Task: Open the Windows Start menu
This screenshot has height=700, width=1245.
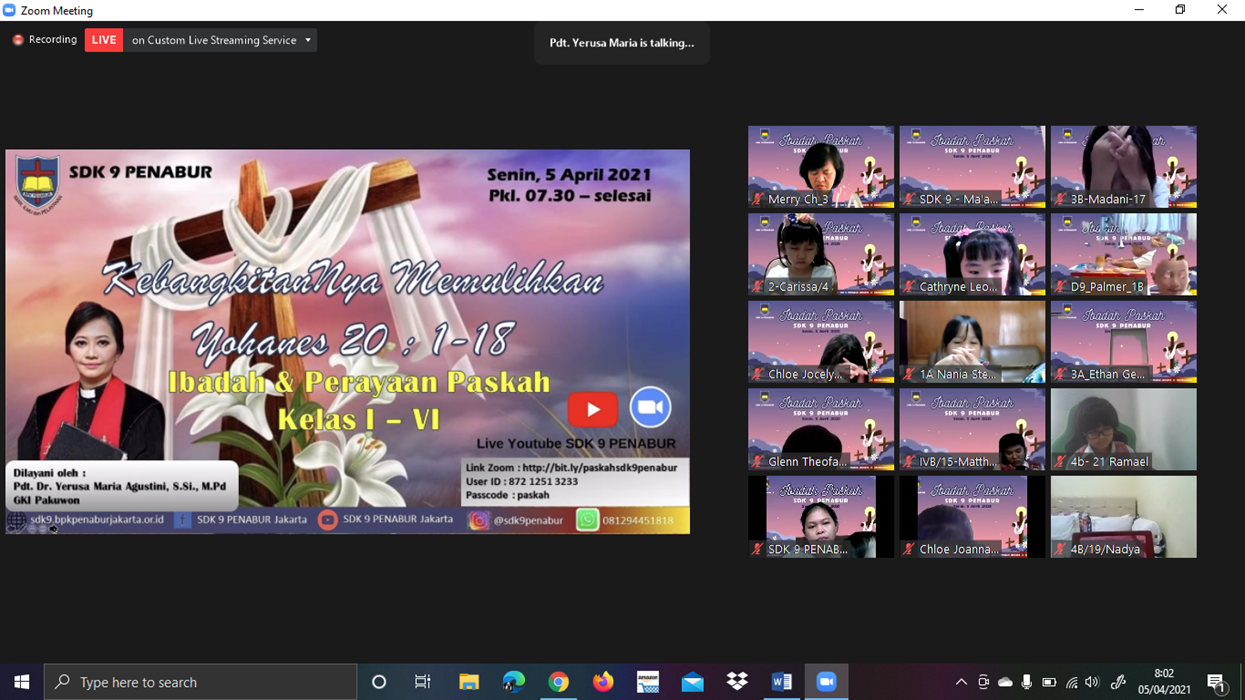Action: [x=21, y=682]
